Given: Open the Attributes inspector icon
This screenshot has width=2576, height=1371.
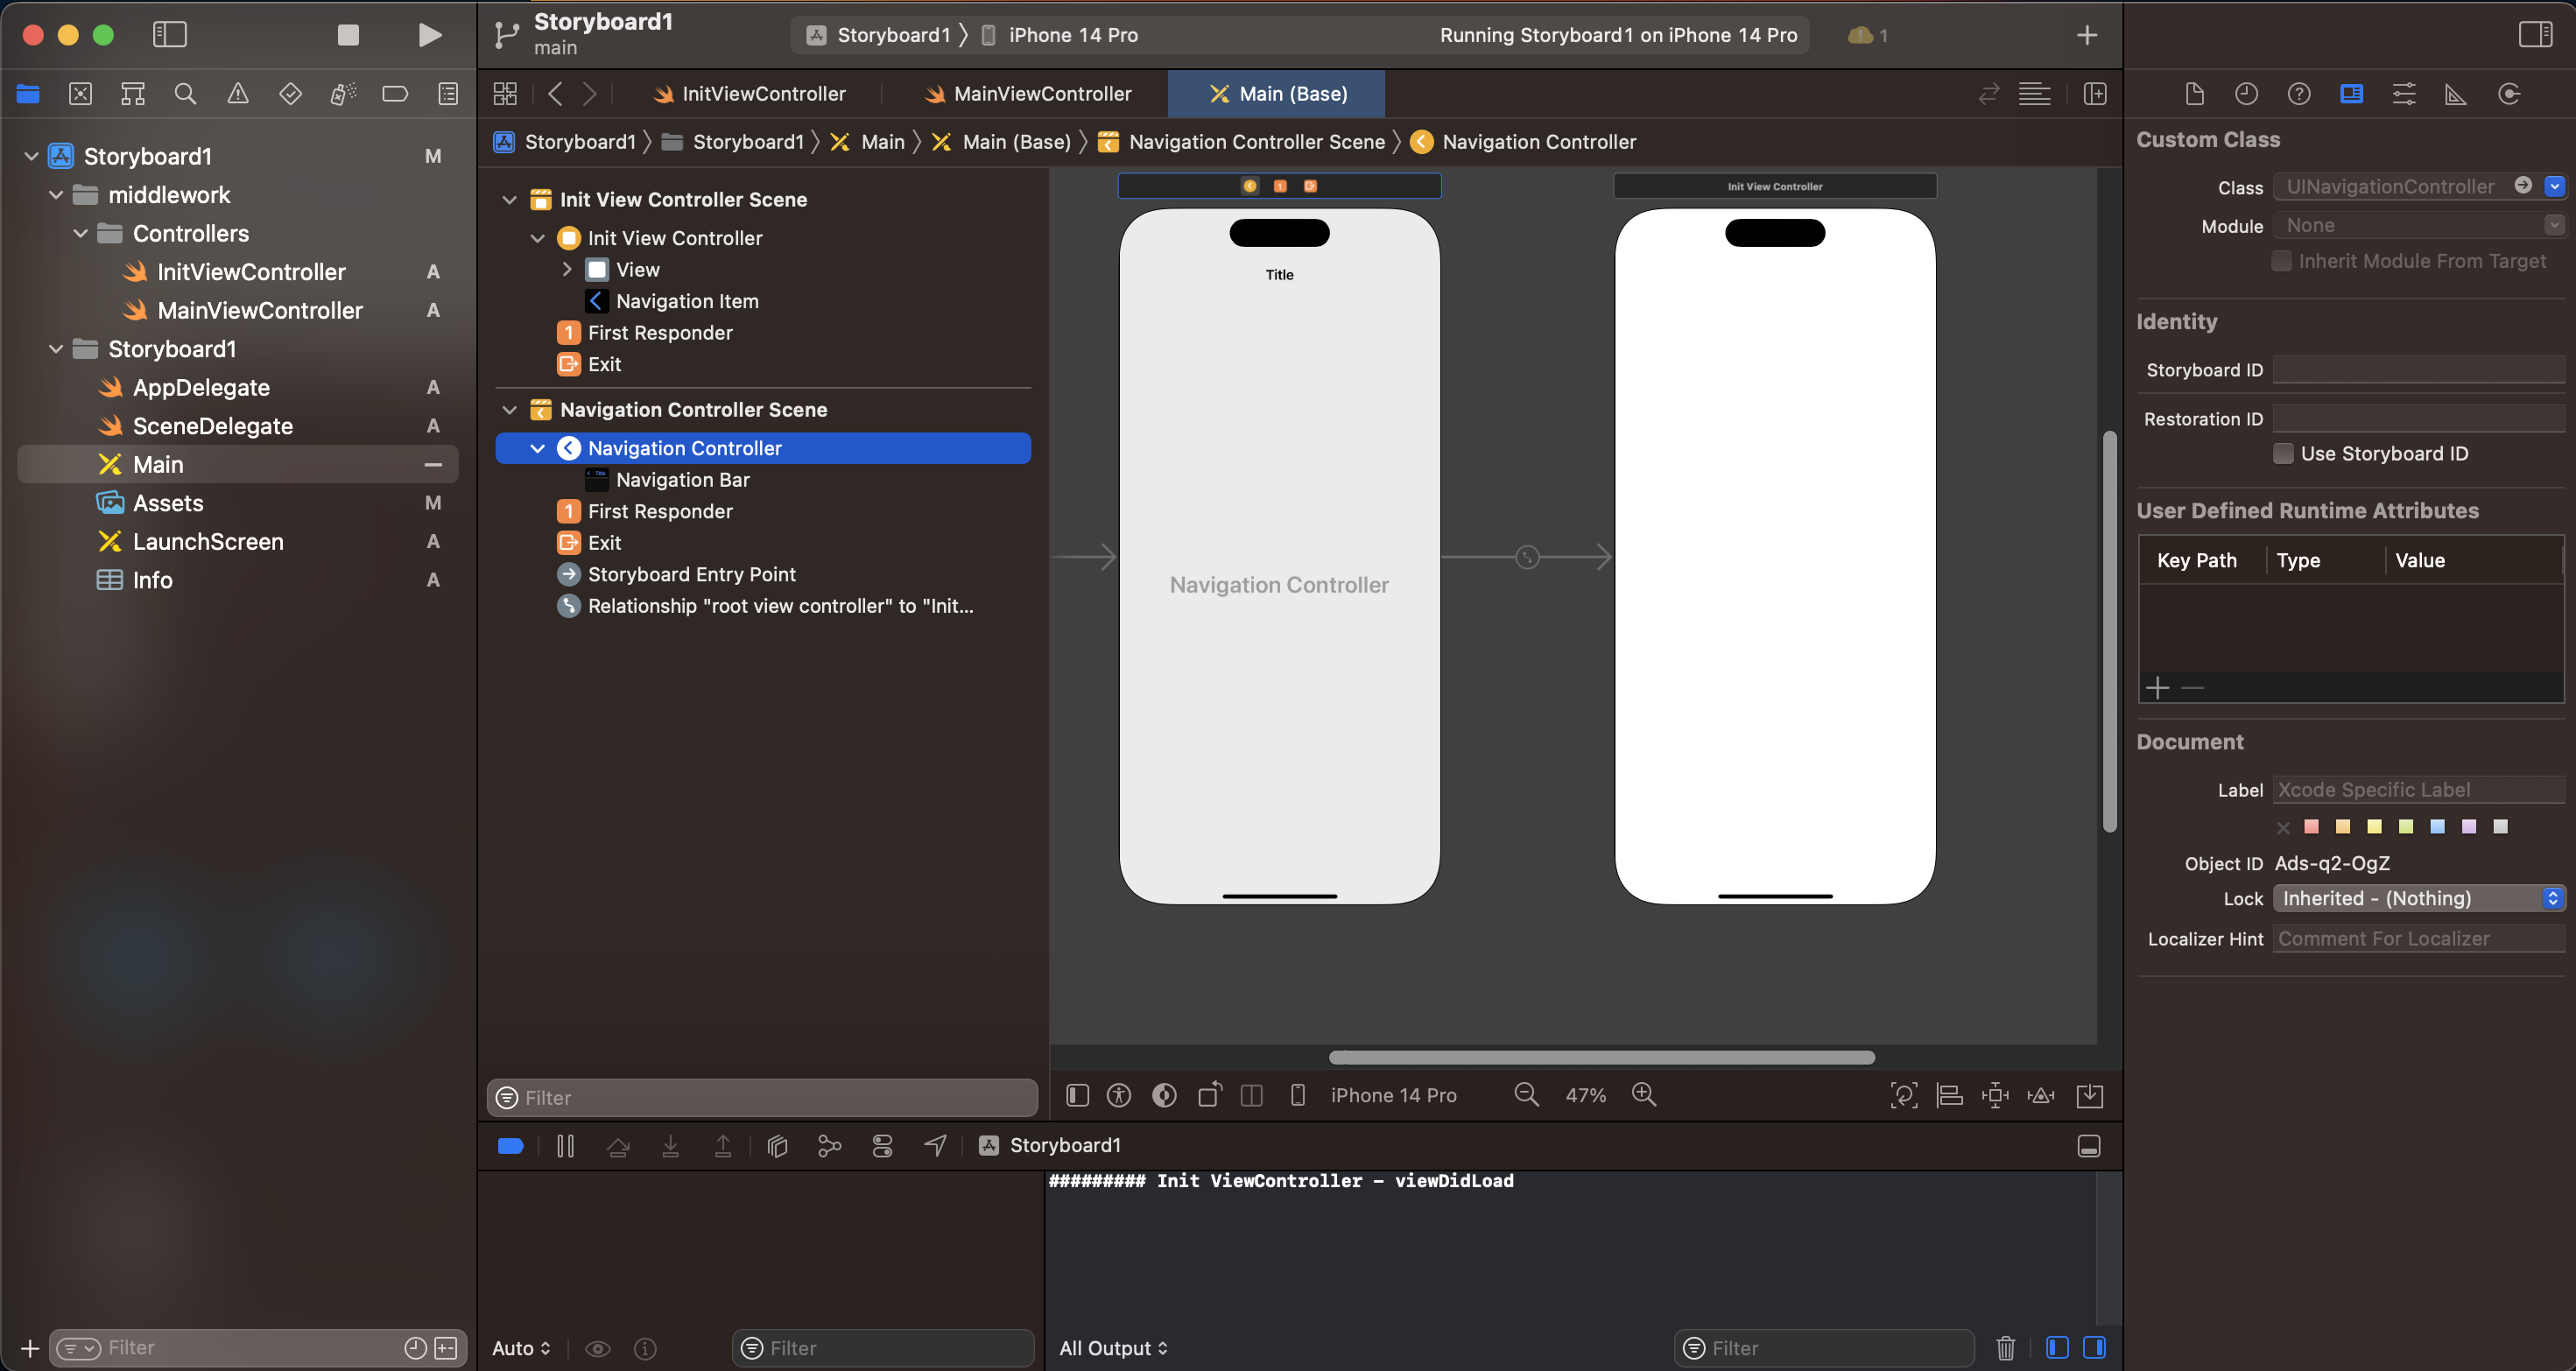Looking at the screenshot, I should click(2403, 94).
